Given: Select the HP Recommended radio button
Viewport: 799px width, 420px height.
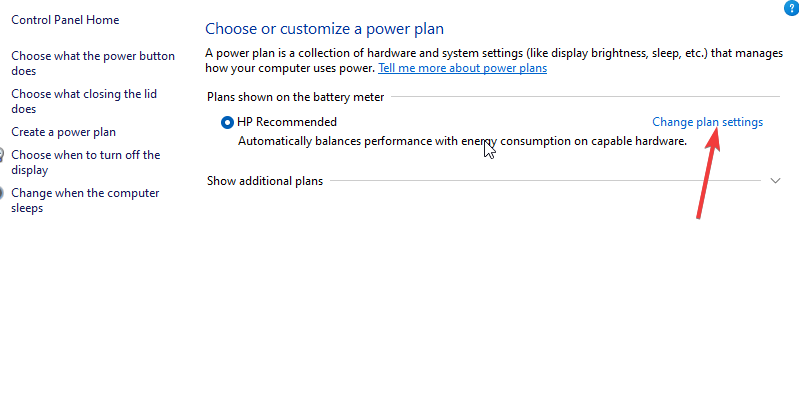Looking at the screenshot, I should (228, 122).
